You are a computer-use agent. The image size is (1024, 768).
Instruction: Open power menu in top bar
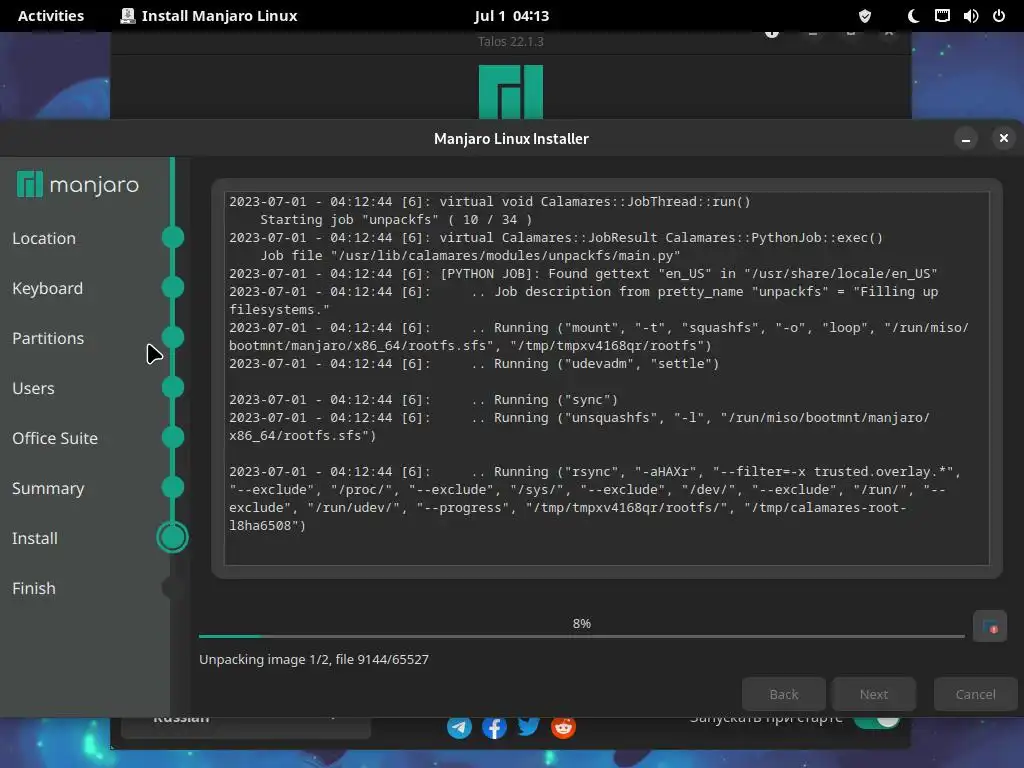(x=999, y=16)
